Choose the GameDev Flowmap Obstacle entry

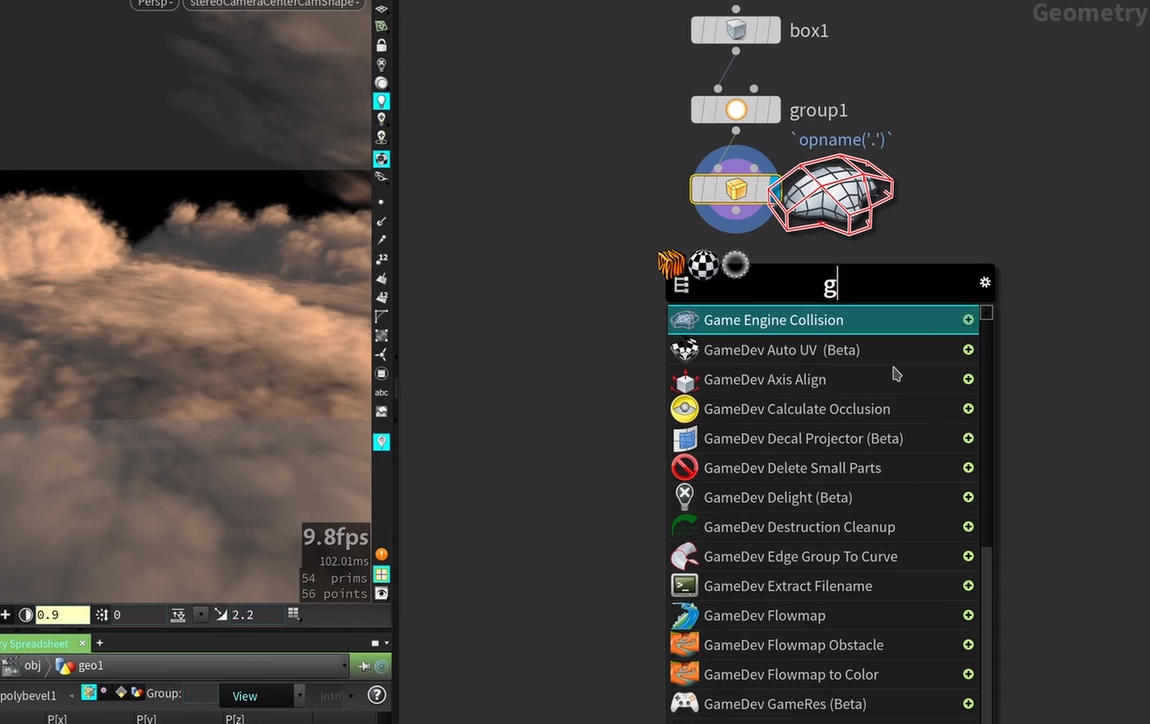click(x=793, y=645)
